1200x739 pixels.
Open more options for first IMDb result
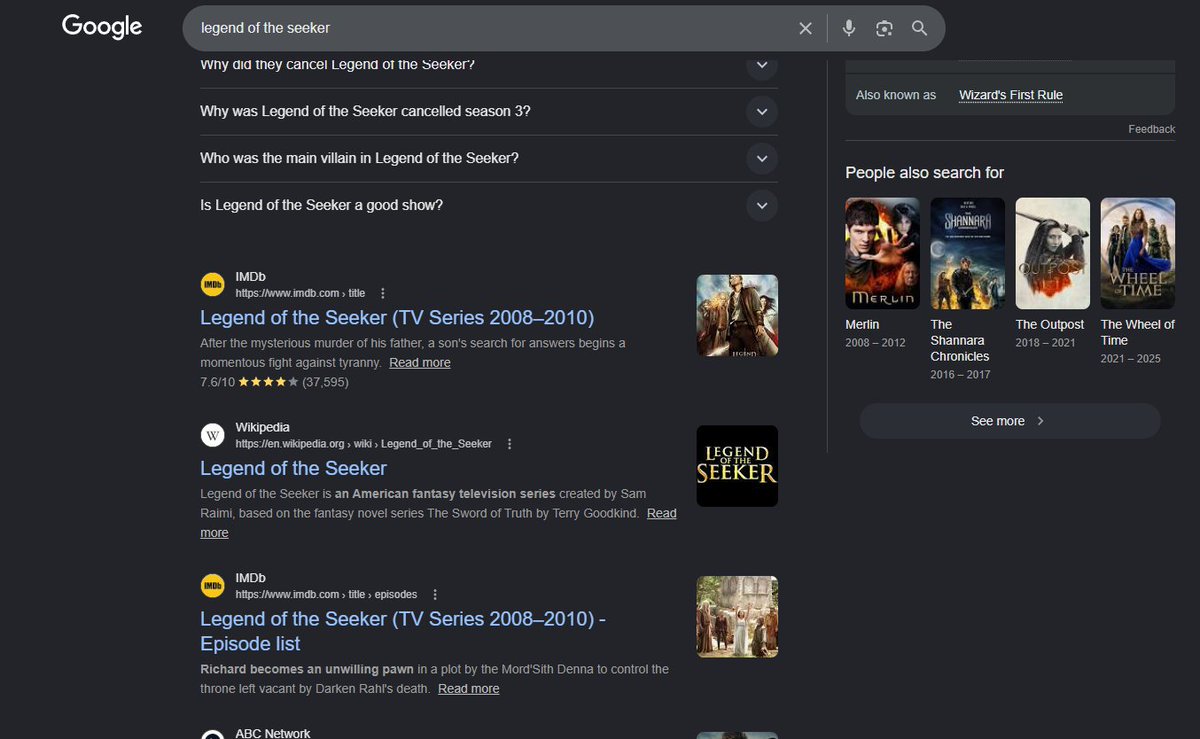tap(383, 293)
